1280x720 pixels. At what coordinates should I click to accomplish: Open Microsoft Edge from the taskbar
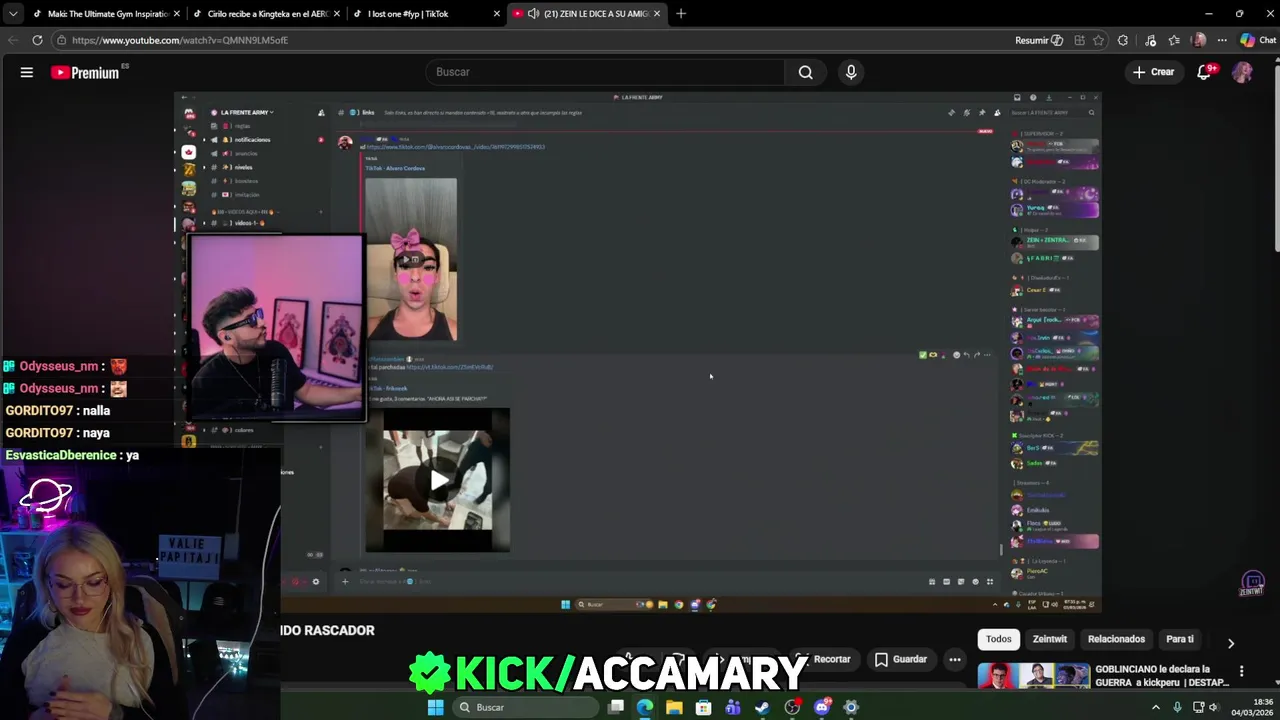(x=645, y=707)
